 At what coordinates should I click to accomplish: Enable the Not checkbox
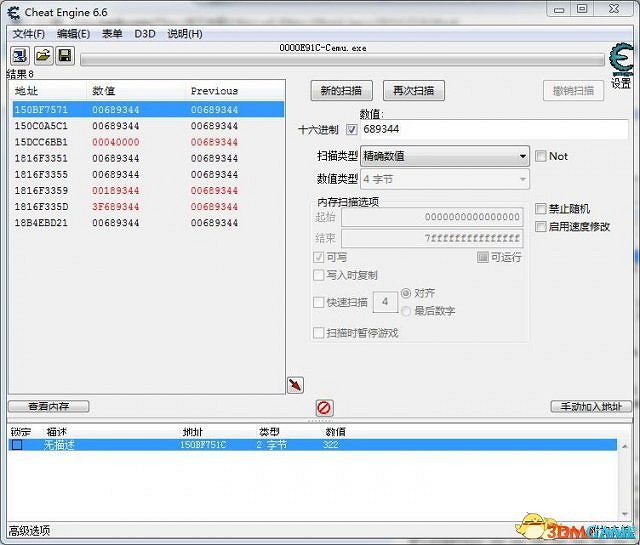pyautogui.click(x=541, y=156)
